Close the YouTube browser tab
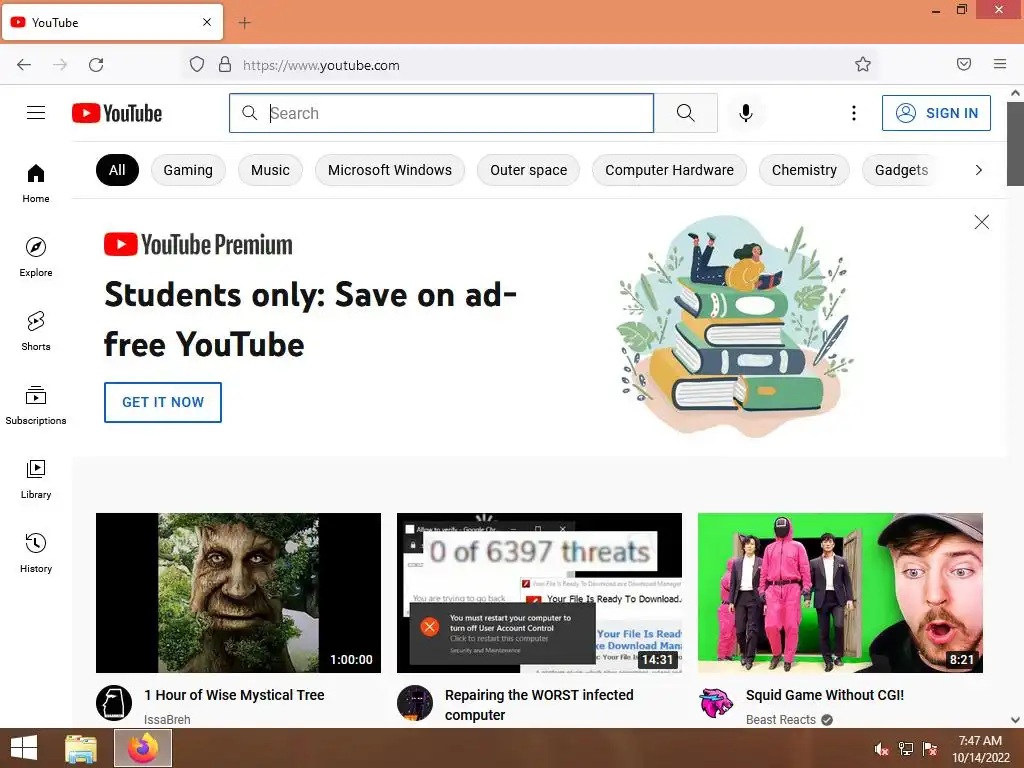The width and height of the screenshot is (1024, 768). [207, 22]
